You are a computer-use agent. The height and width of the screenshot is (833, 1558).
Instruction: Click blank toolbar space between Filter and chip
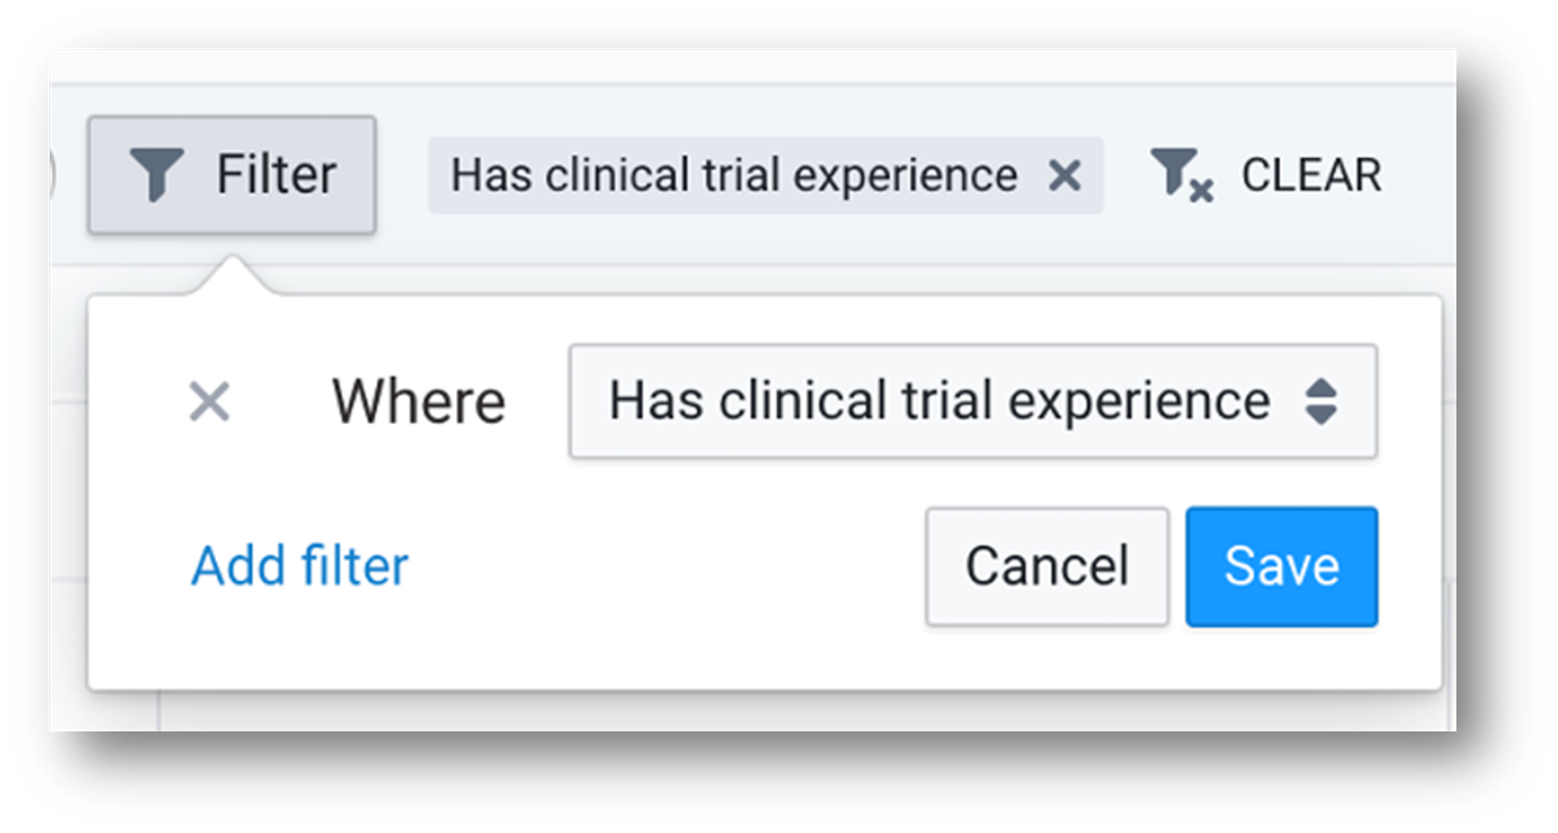click(402, 176)
